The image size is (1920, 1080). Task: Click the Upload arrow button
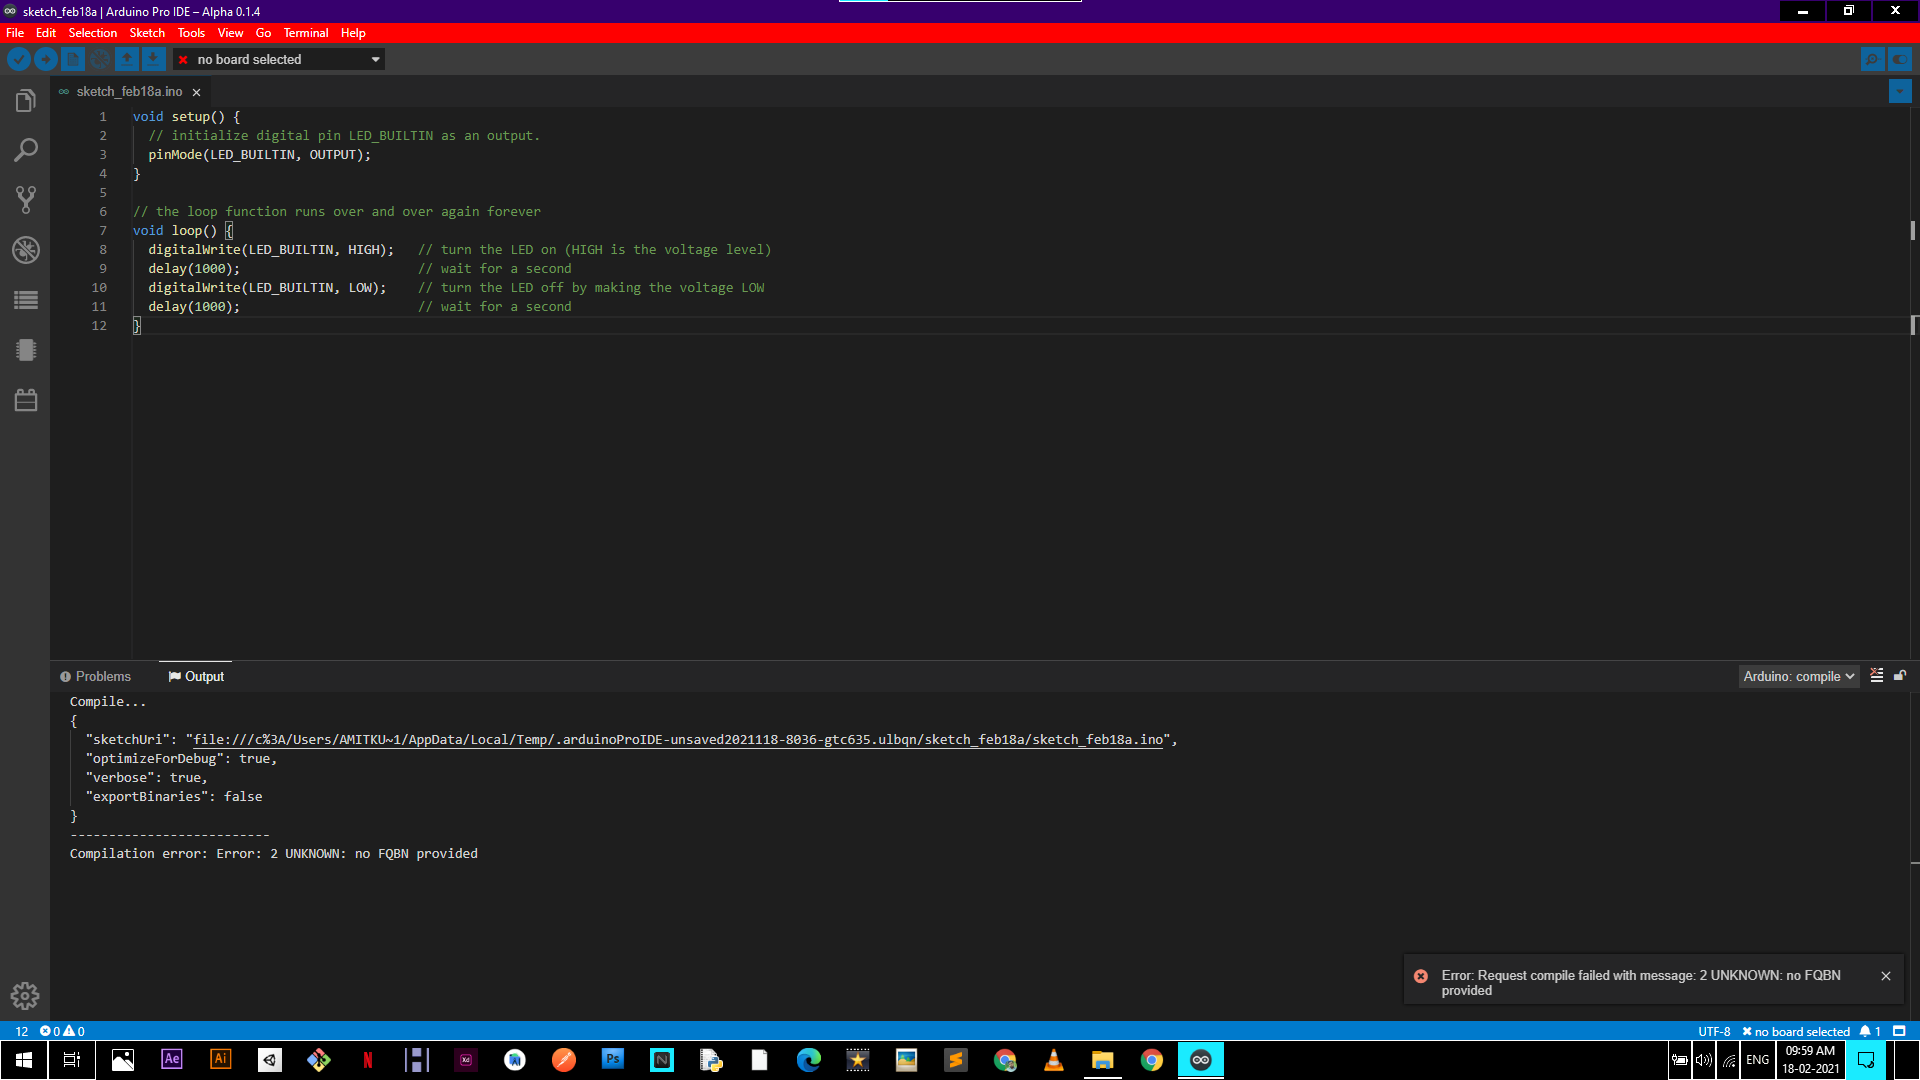pyautogui.click(x=45, y=59)
